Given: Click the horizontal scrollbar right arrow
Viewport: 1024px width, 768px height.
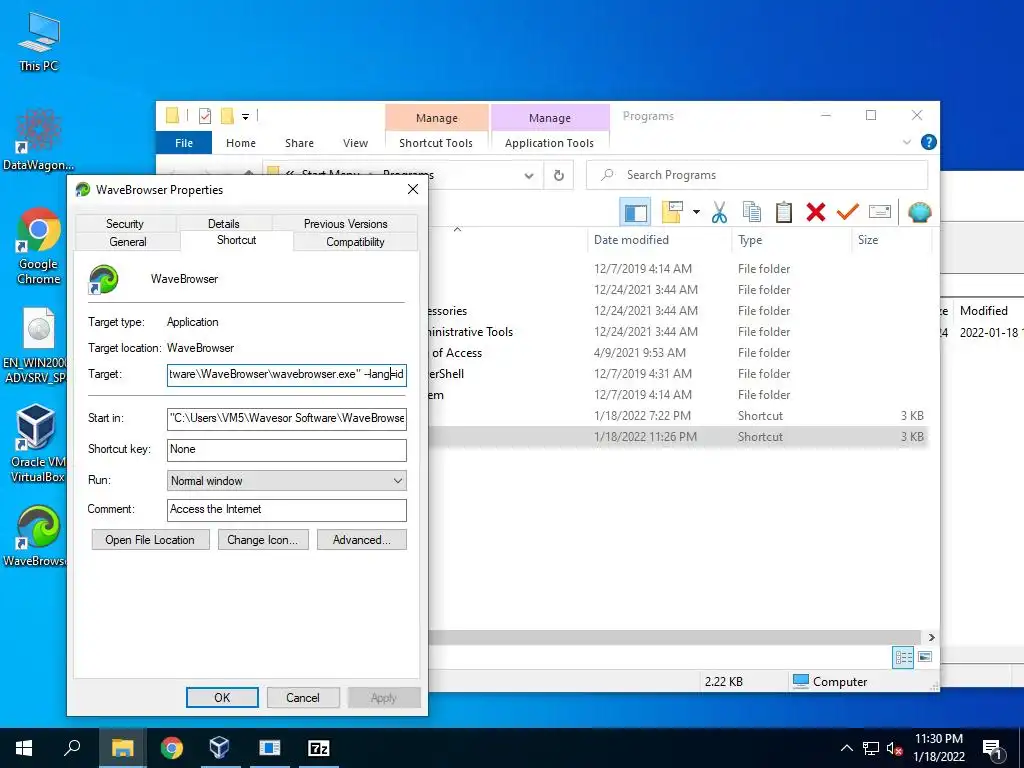Looking at the screenshot, I should click(932, 637).
